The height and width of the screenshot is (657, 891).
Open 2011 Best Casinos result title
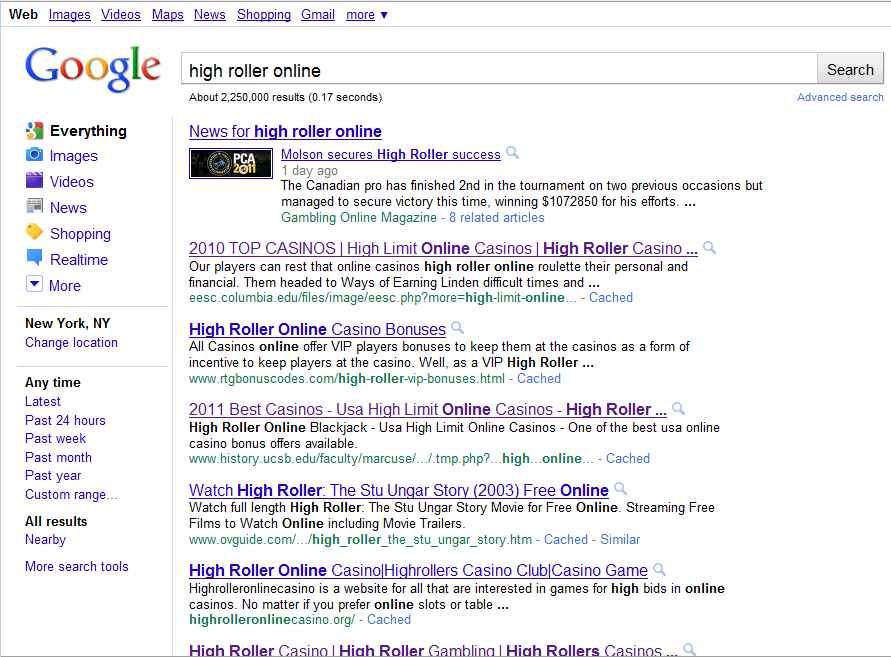pyautogui.click(x=428, y=409)
